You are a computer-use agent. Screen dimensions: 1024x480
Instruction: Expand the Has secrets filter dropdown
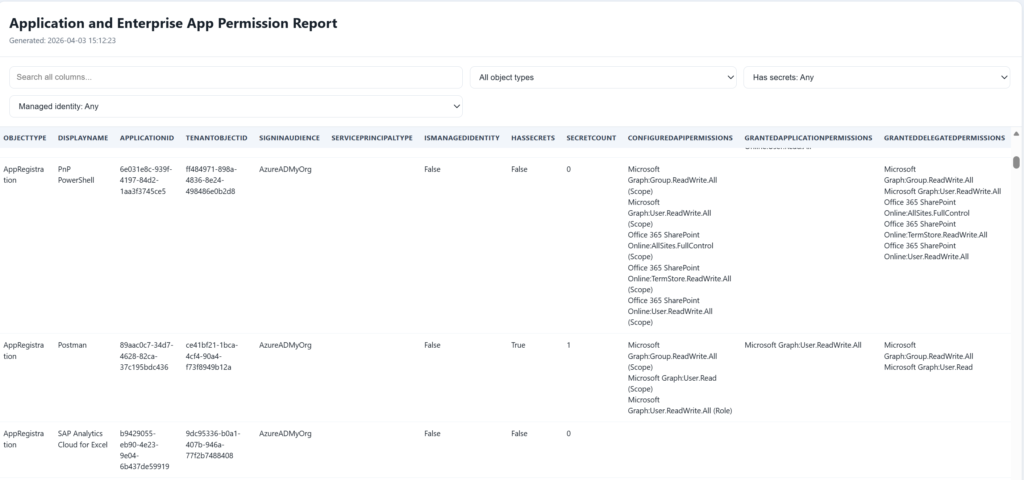876,77
